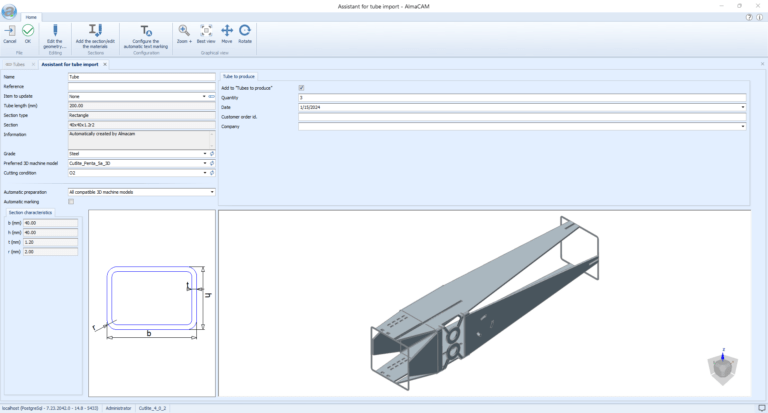This screenshot has height=413, width=768.
Task: Select the Move view tool
Action: coord(227,32)
